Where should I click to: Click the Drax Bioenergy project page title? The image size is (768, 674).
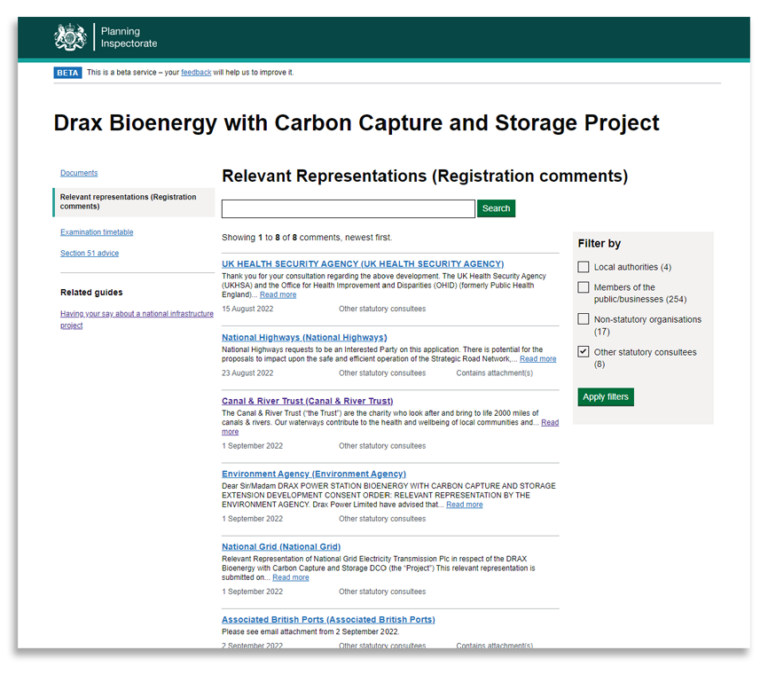click(357, 123)
